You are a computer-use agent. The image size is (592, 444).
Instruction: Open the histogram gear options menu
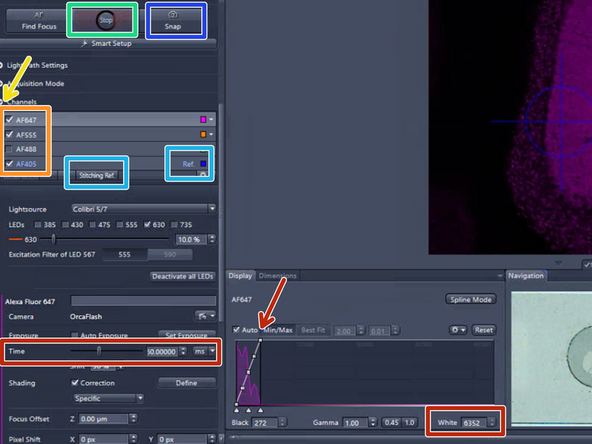[458, 330]
